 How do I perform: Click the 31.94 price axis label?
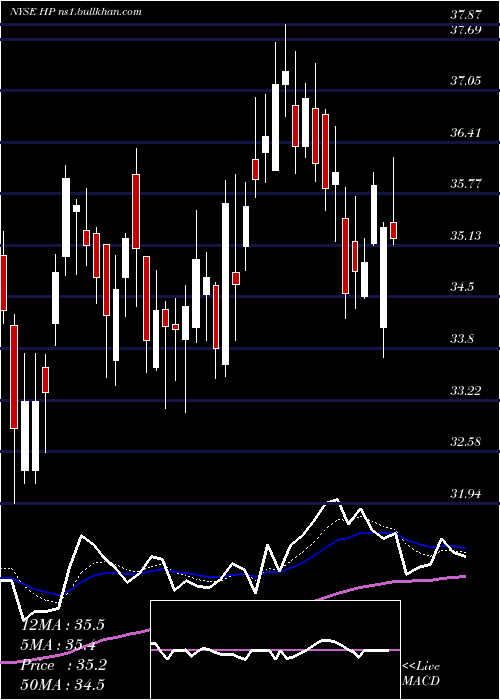click(x=466, y=493)
